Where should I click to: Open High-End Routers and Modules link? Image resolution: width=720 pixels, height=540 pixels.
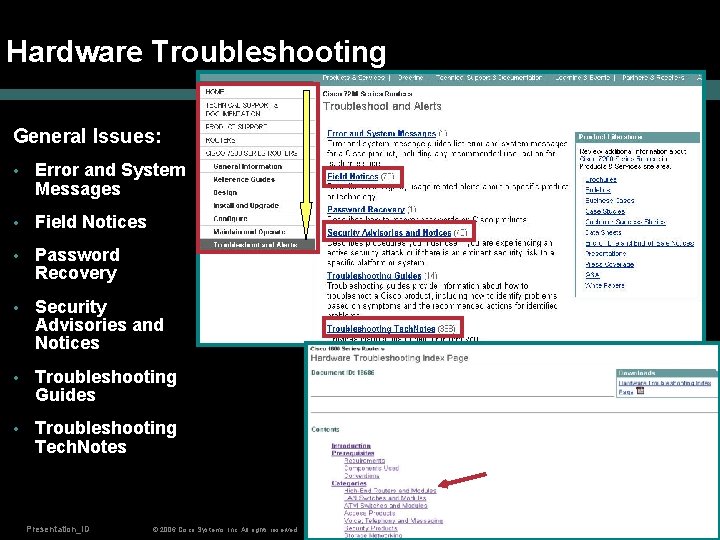(390, 490)
